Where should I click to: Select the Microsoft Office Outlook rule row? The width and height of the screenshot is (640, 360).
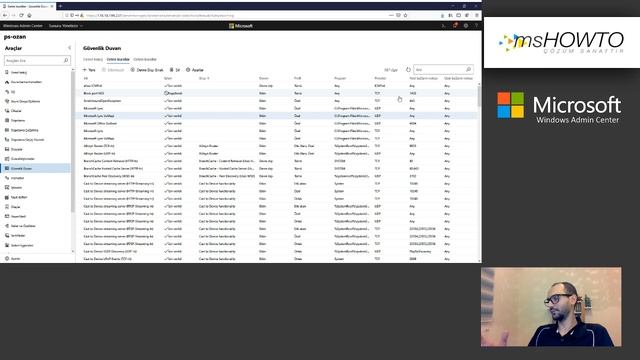276,123
